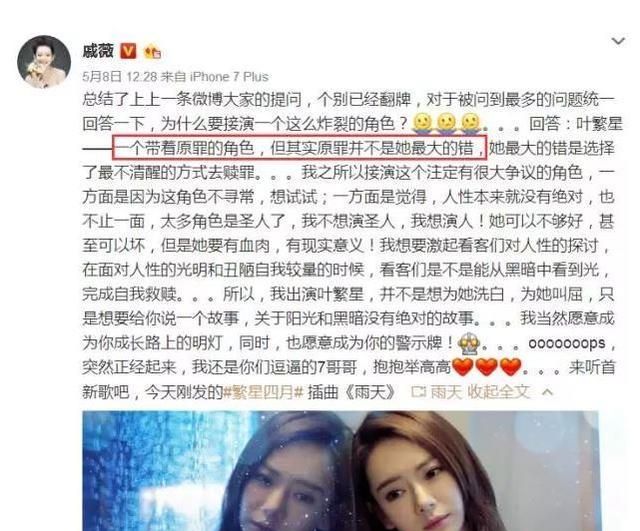Image resolution: width=640 pixels, height=531 pixels.
Task: Open the #繁星四月# hashtag topic
Action: 264,392
